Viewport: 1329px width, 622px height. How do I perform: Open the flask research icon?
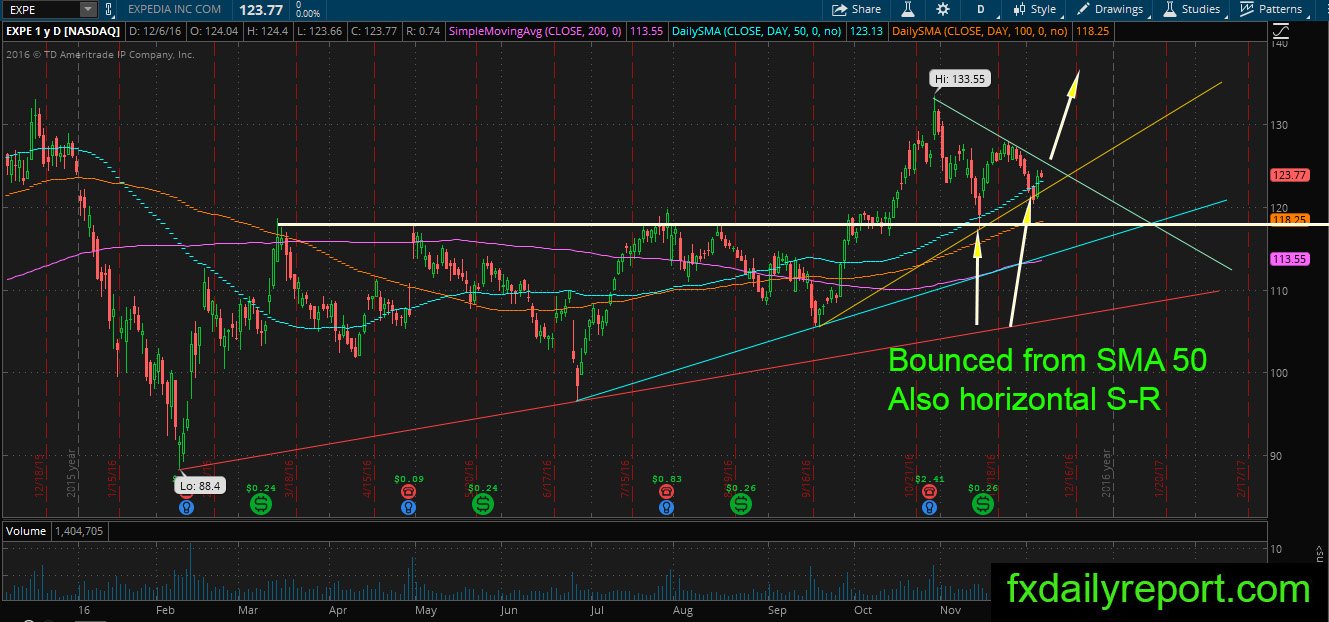tap(908, 9)
